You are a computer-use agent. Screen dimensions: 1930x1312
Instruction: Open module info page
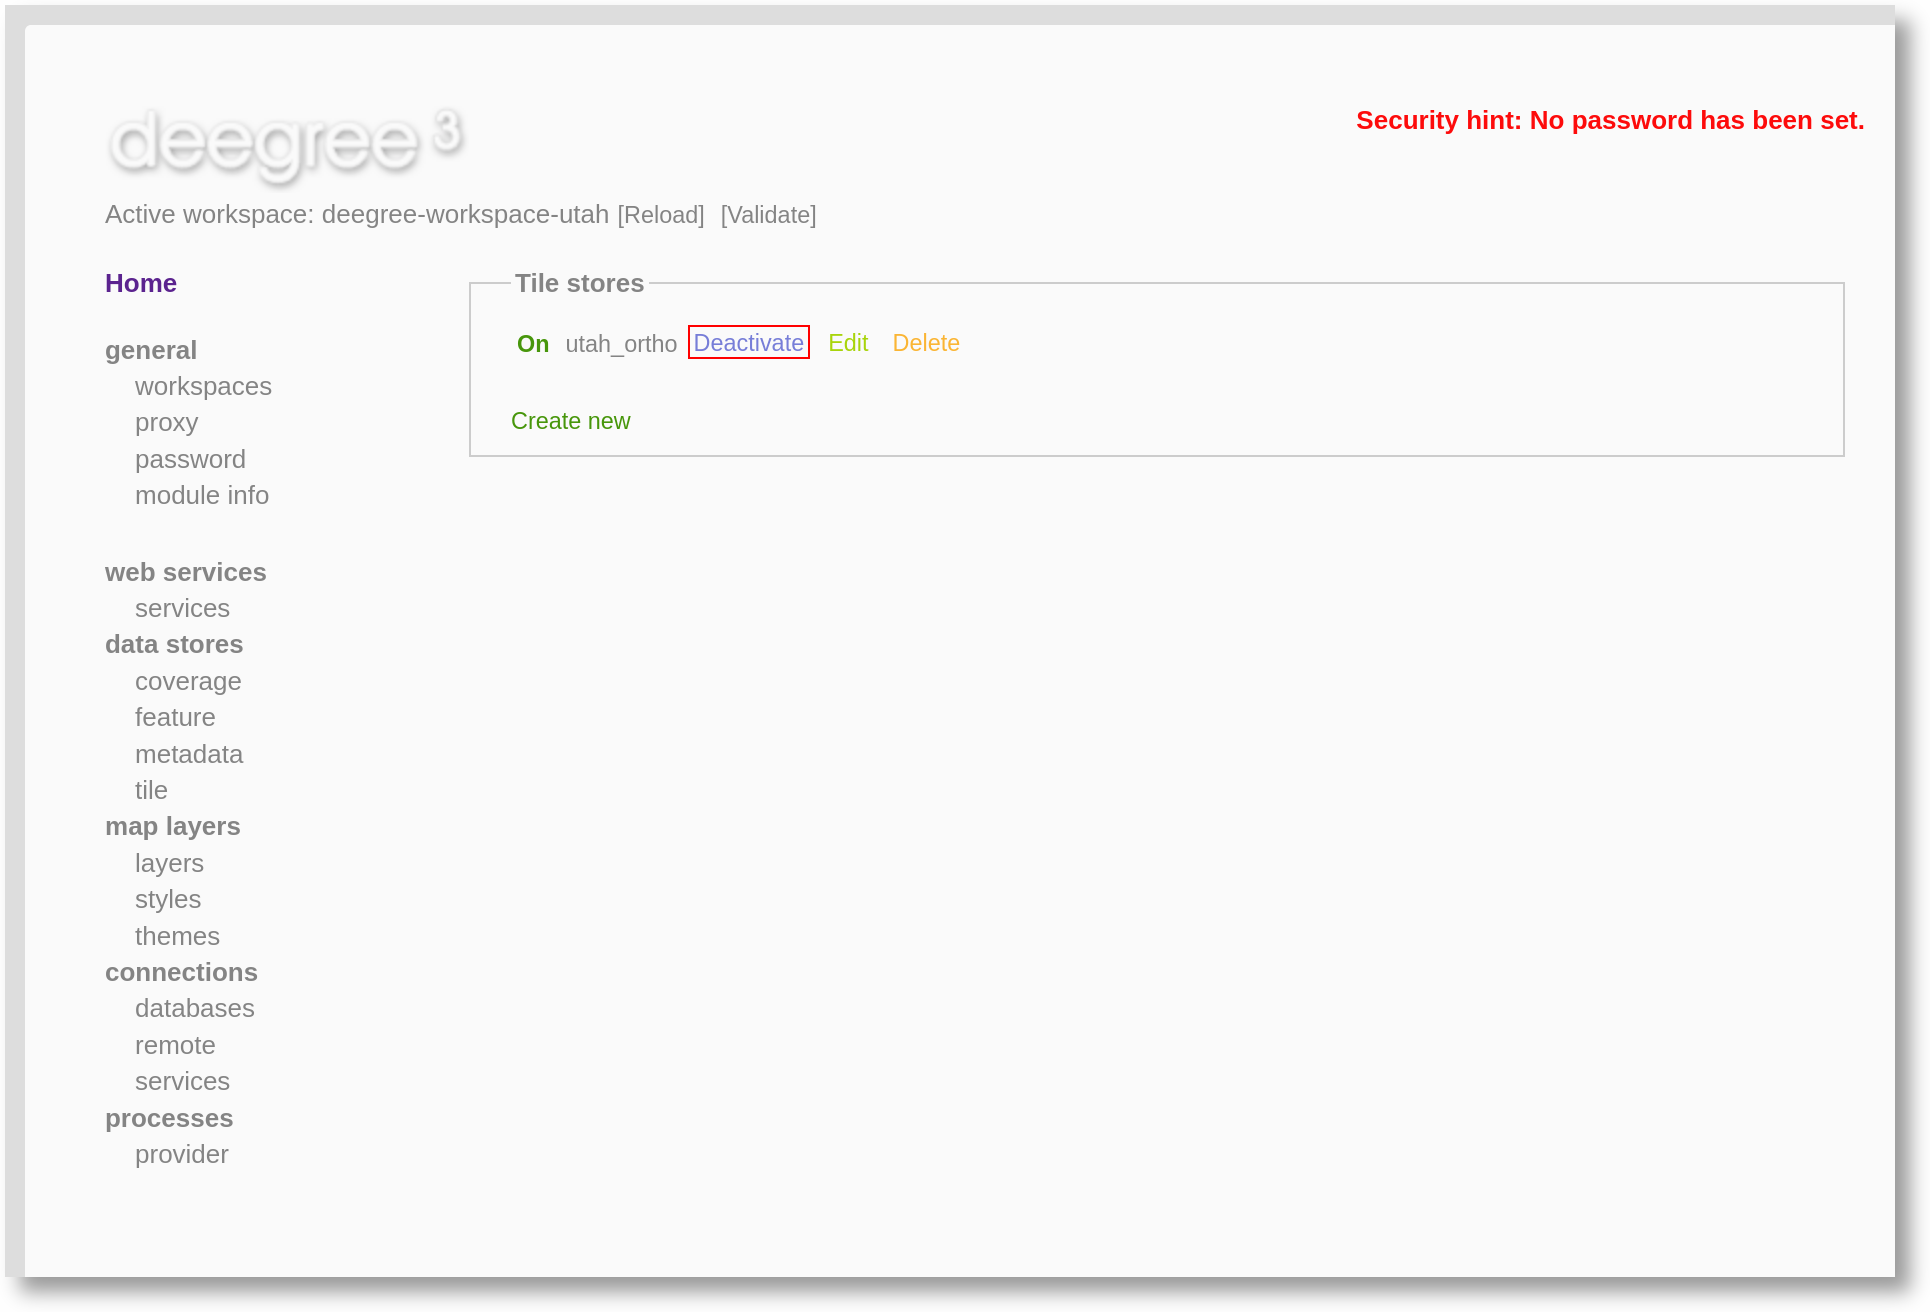click(202, 495)
